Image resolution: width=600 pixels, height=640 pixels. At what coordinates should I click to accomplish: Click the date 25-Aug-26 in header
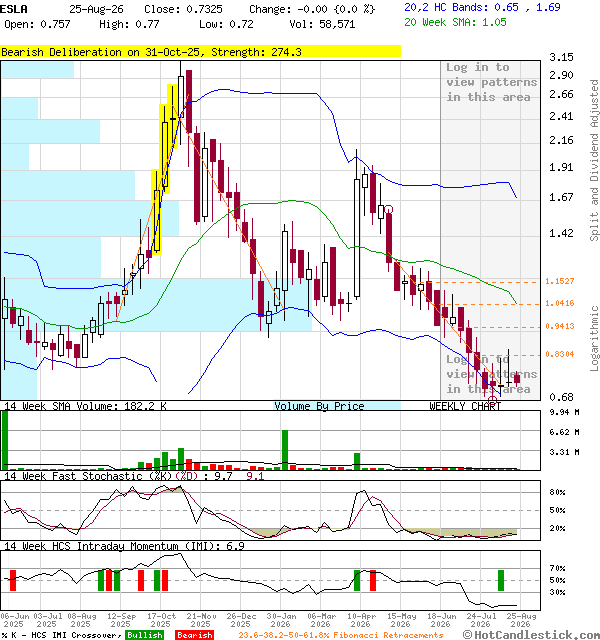coord(96,9)
